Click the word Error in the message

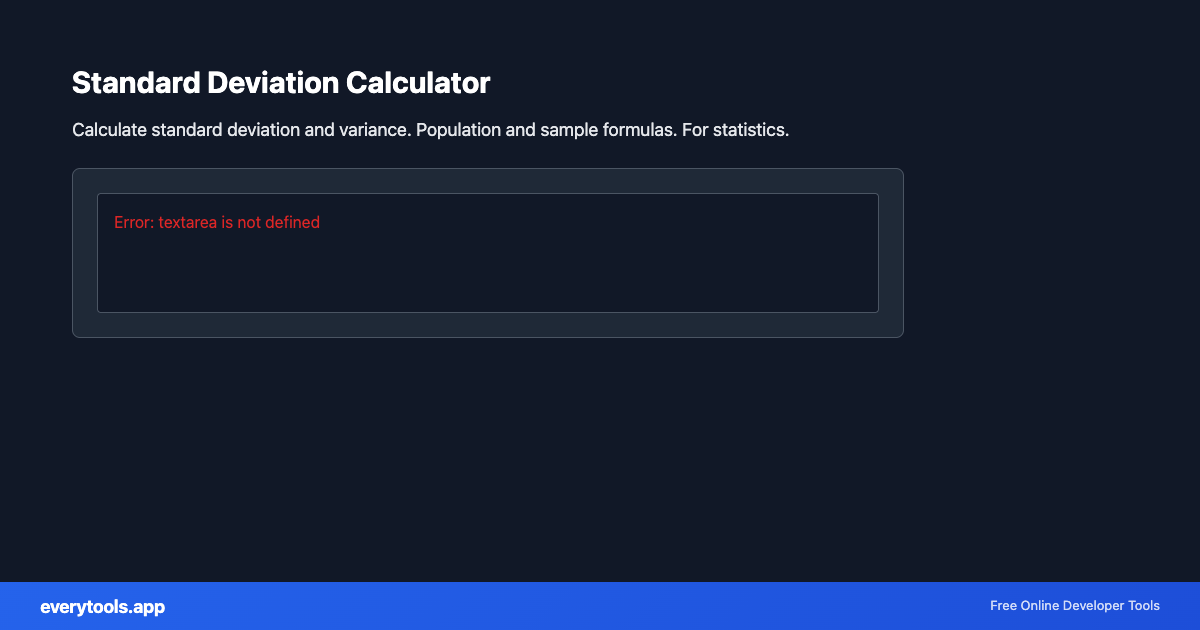tap(131, 222)
